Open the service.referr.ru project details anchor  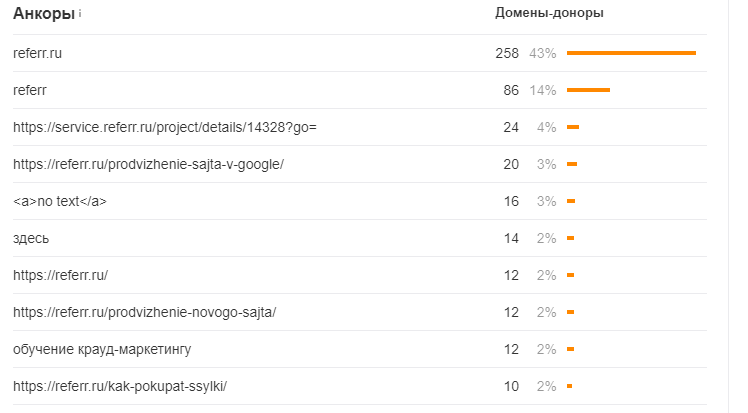165,127
